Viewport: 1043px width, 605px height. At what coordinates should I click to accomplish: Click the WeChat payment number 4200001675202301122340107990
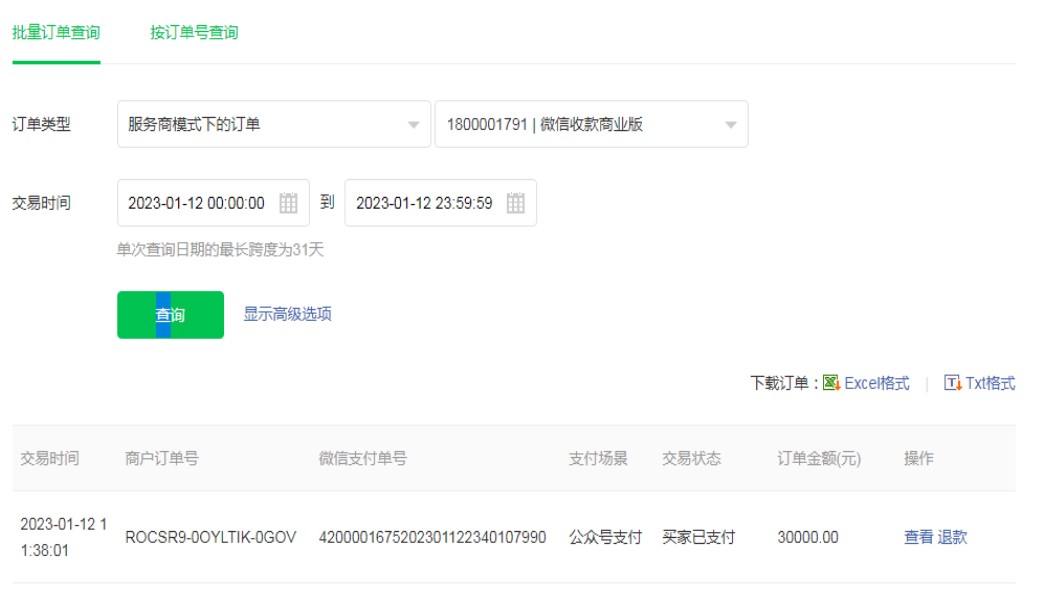click(432, 537)
